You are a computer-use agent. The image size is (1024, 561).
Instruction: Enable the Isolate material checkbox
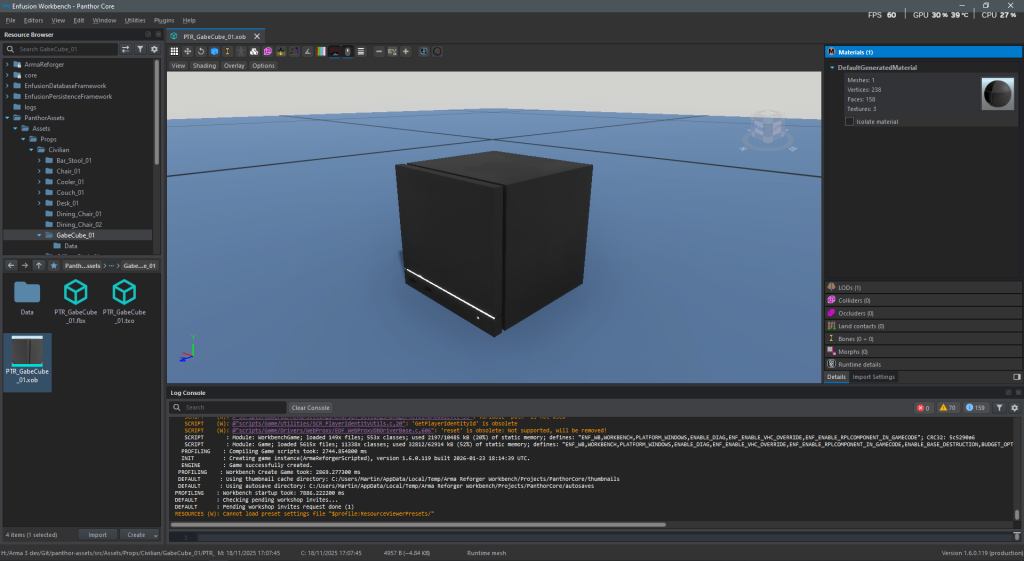pyautogui.click(x=850, y=122)
